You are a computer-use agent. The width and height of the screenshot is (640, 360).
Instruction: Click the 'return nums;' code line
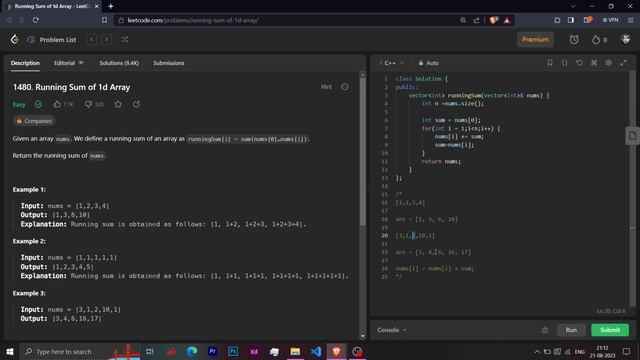(x=441, y=162)
